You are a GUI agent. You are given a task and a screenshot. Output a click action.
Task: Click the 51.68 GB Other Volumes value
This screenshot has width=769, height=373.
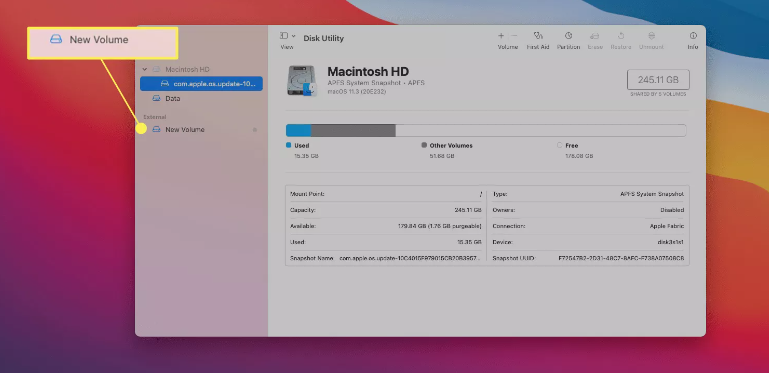pos(442,156)
